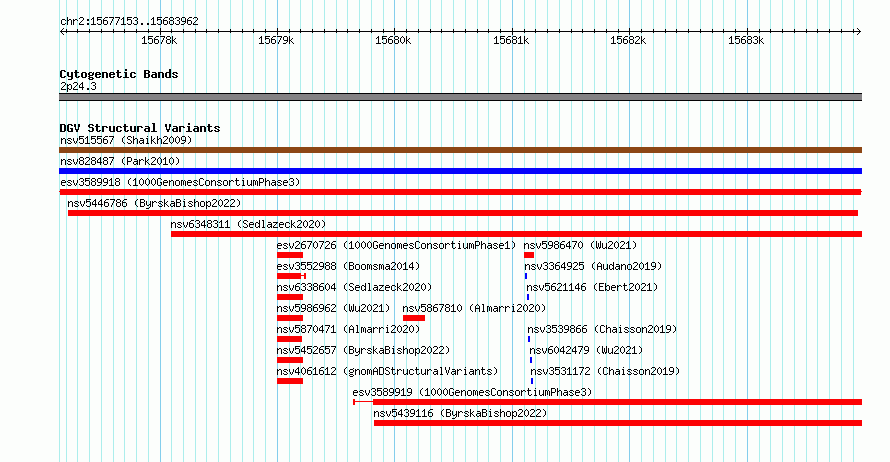890x462 pixels.
Task: Select the brown nsv515567 variant bar
Action: (x=460, y=150)
